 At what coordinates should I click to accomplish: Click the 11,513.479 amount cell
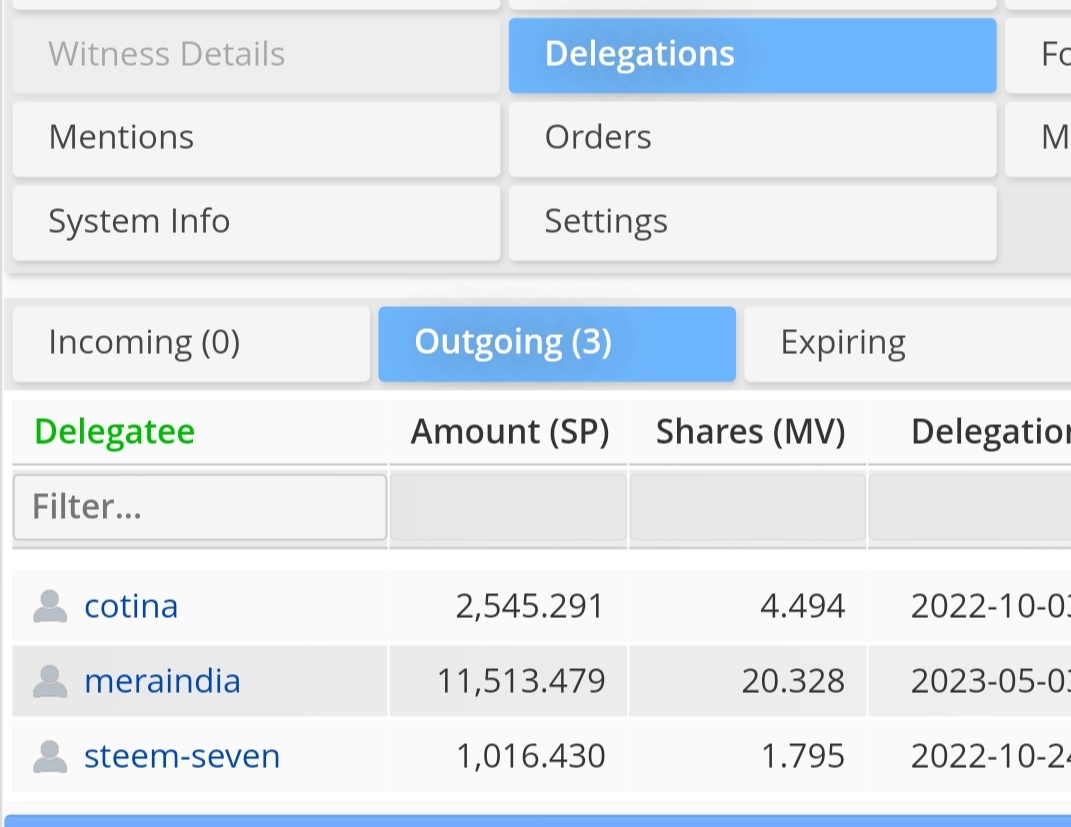[x=521, y=681]
